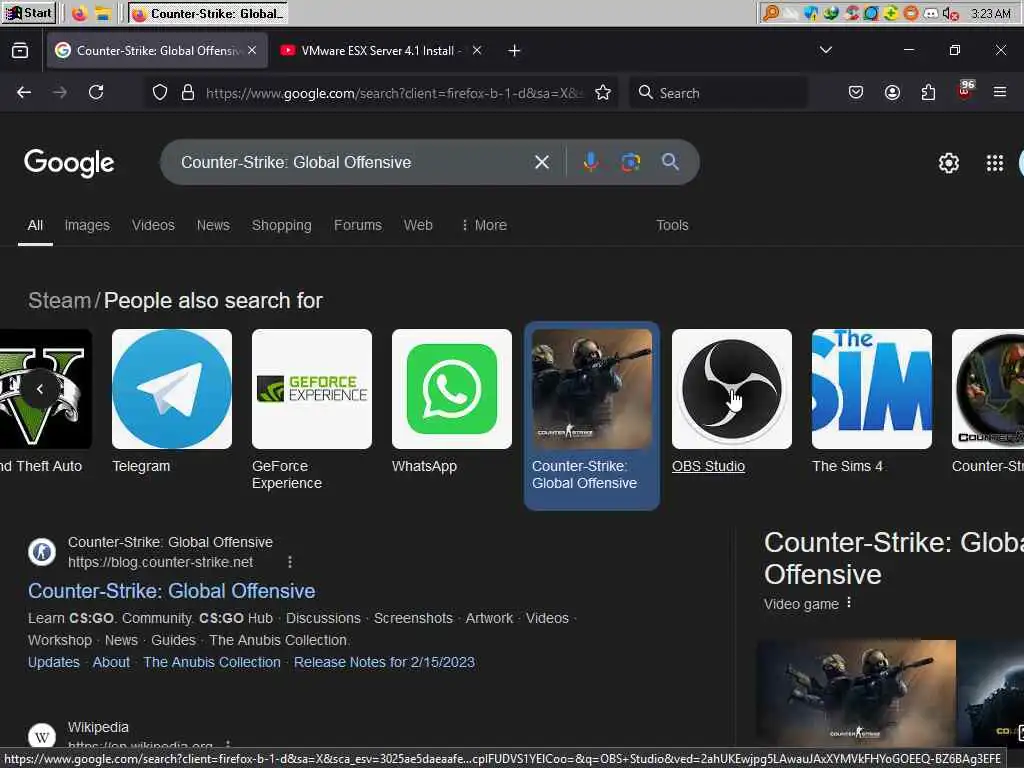This screenshot has width=1024, height=768.
Task: Open the Google apps grid
Action: pyautogui.click(x=995, y=163)
